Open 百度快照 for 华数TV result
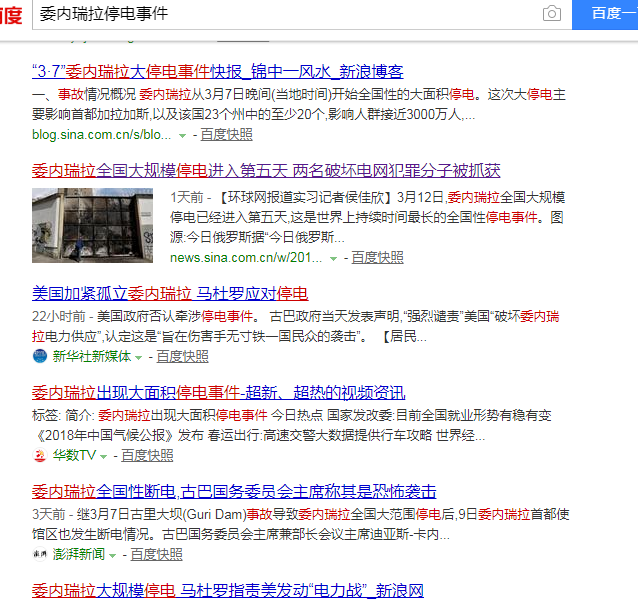Image resolution: width=638 pixels, height=601 pixels. tap(147, 455)
